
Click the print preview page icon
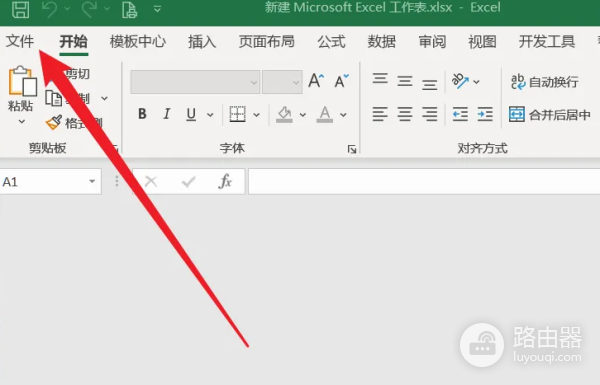[x=129, y=9]
